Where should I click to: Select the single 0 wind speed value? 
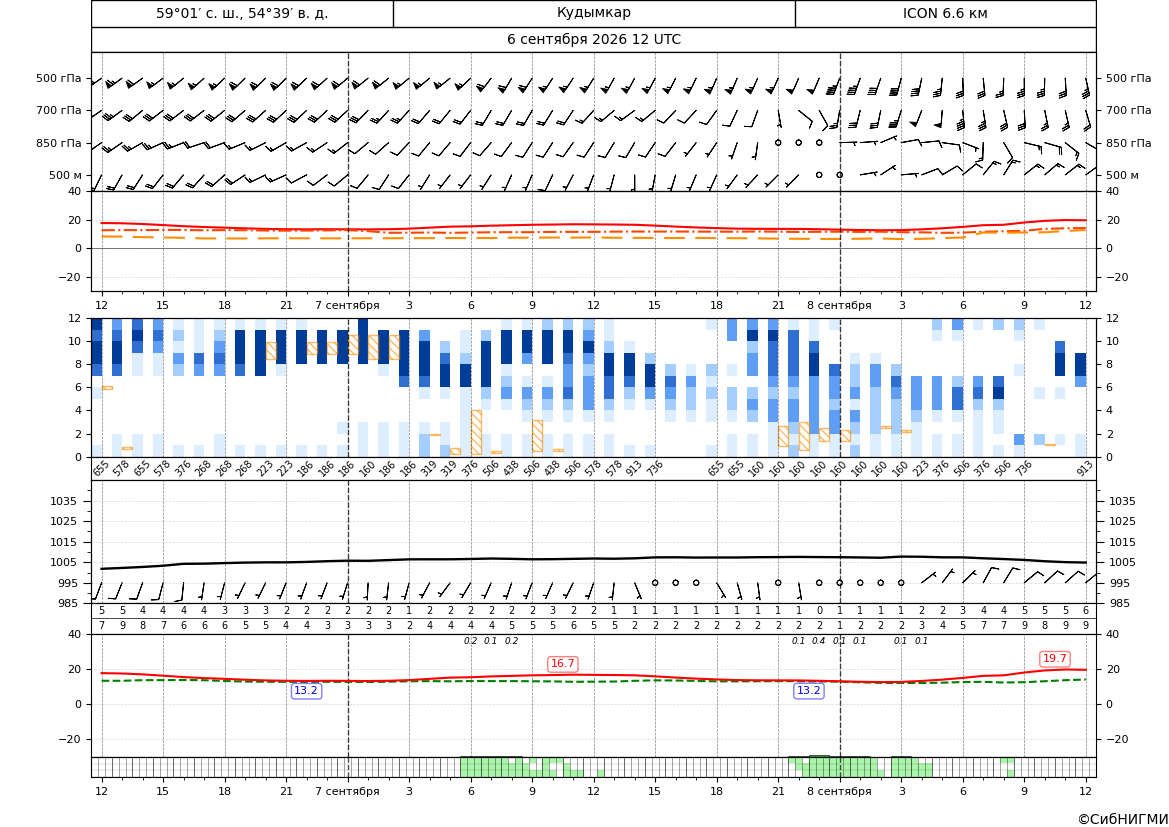[x=819, y=610]
